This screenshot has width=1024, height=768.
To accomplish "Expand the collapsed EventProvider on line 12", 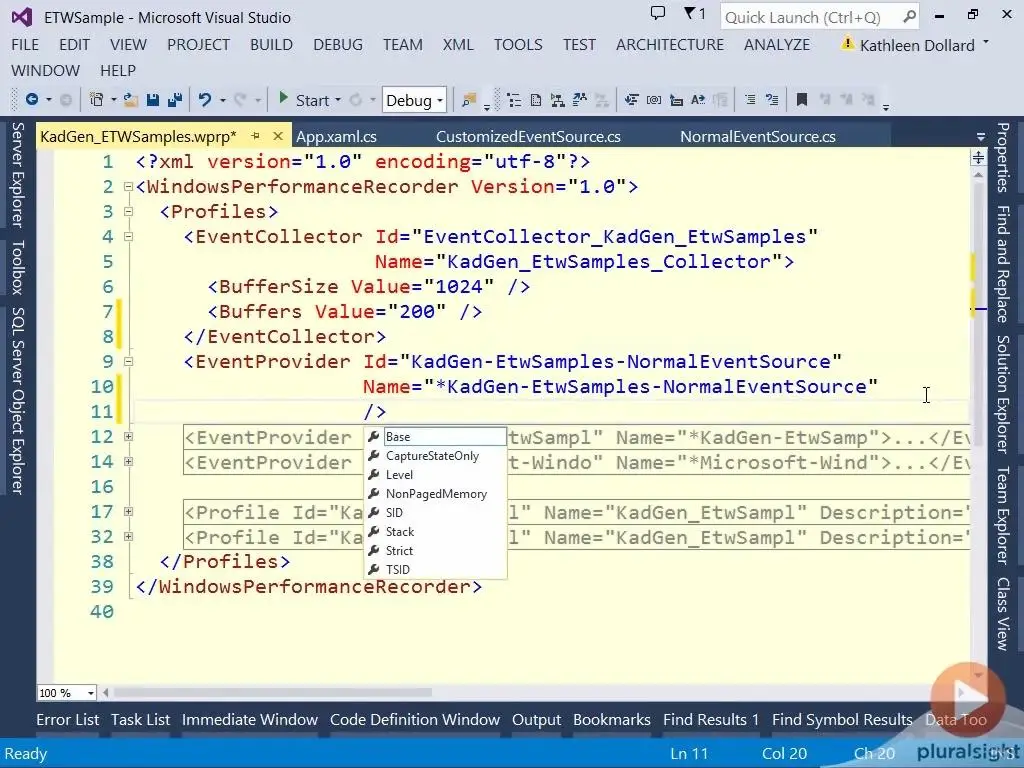I will (129, 436).
